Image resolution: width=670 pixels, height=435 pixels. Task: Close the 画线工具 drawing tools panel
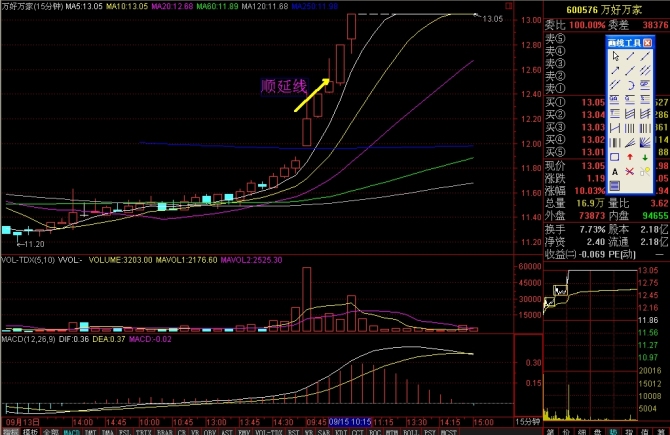tap(647, 43)
